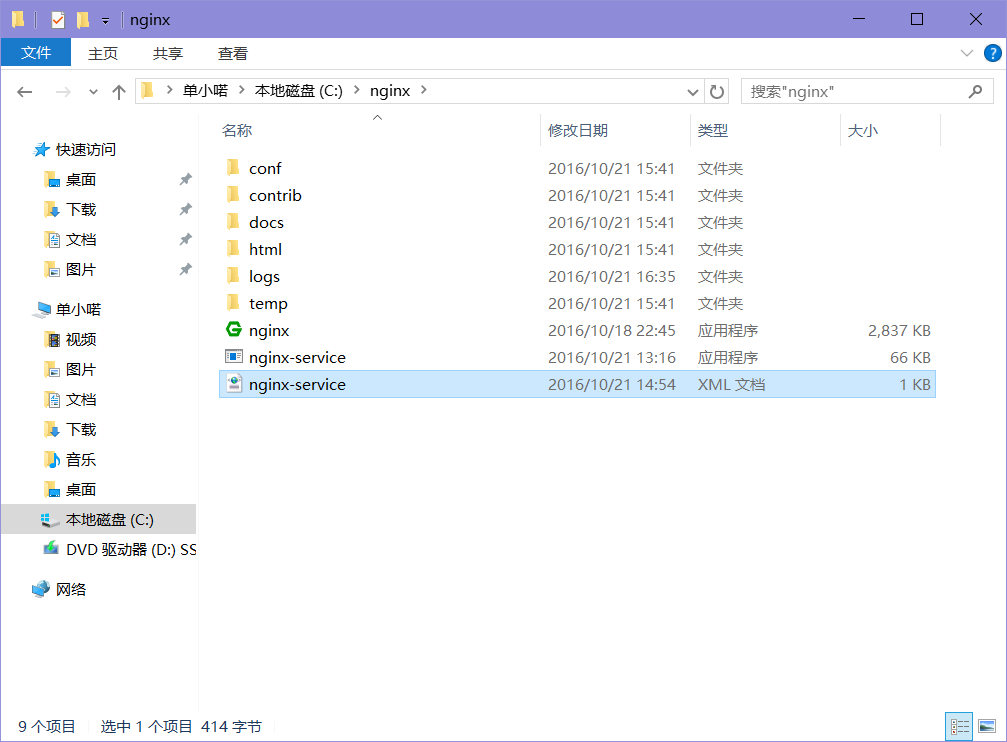Click the nginx-service application exe icon

click(x=234, y=357)
